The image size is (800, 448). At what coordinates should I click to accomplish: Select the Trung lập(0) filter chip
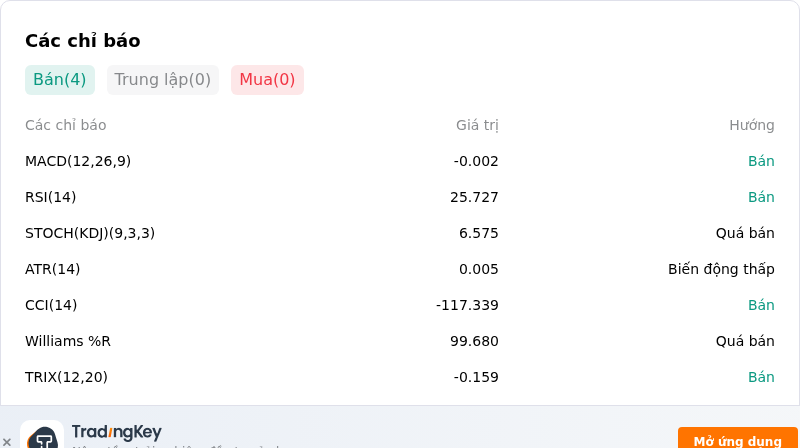click(x=163, y=80)
